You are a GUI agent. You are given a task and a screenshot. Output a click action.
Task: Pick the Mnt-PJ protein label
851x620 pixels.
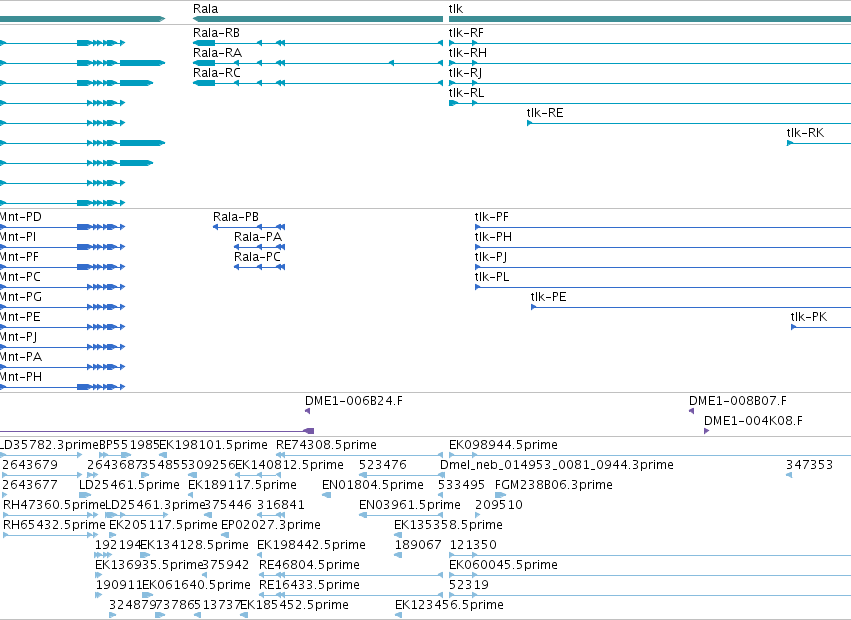18,337
